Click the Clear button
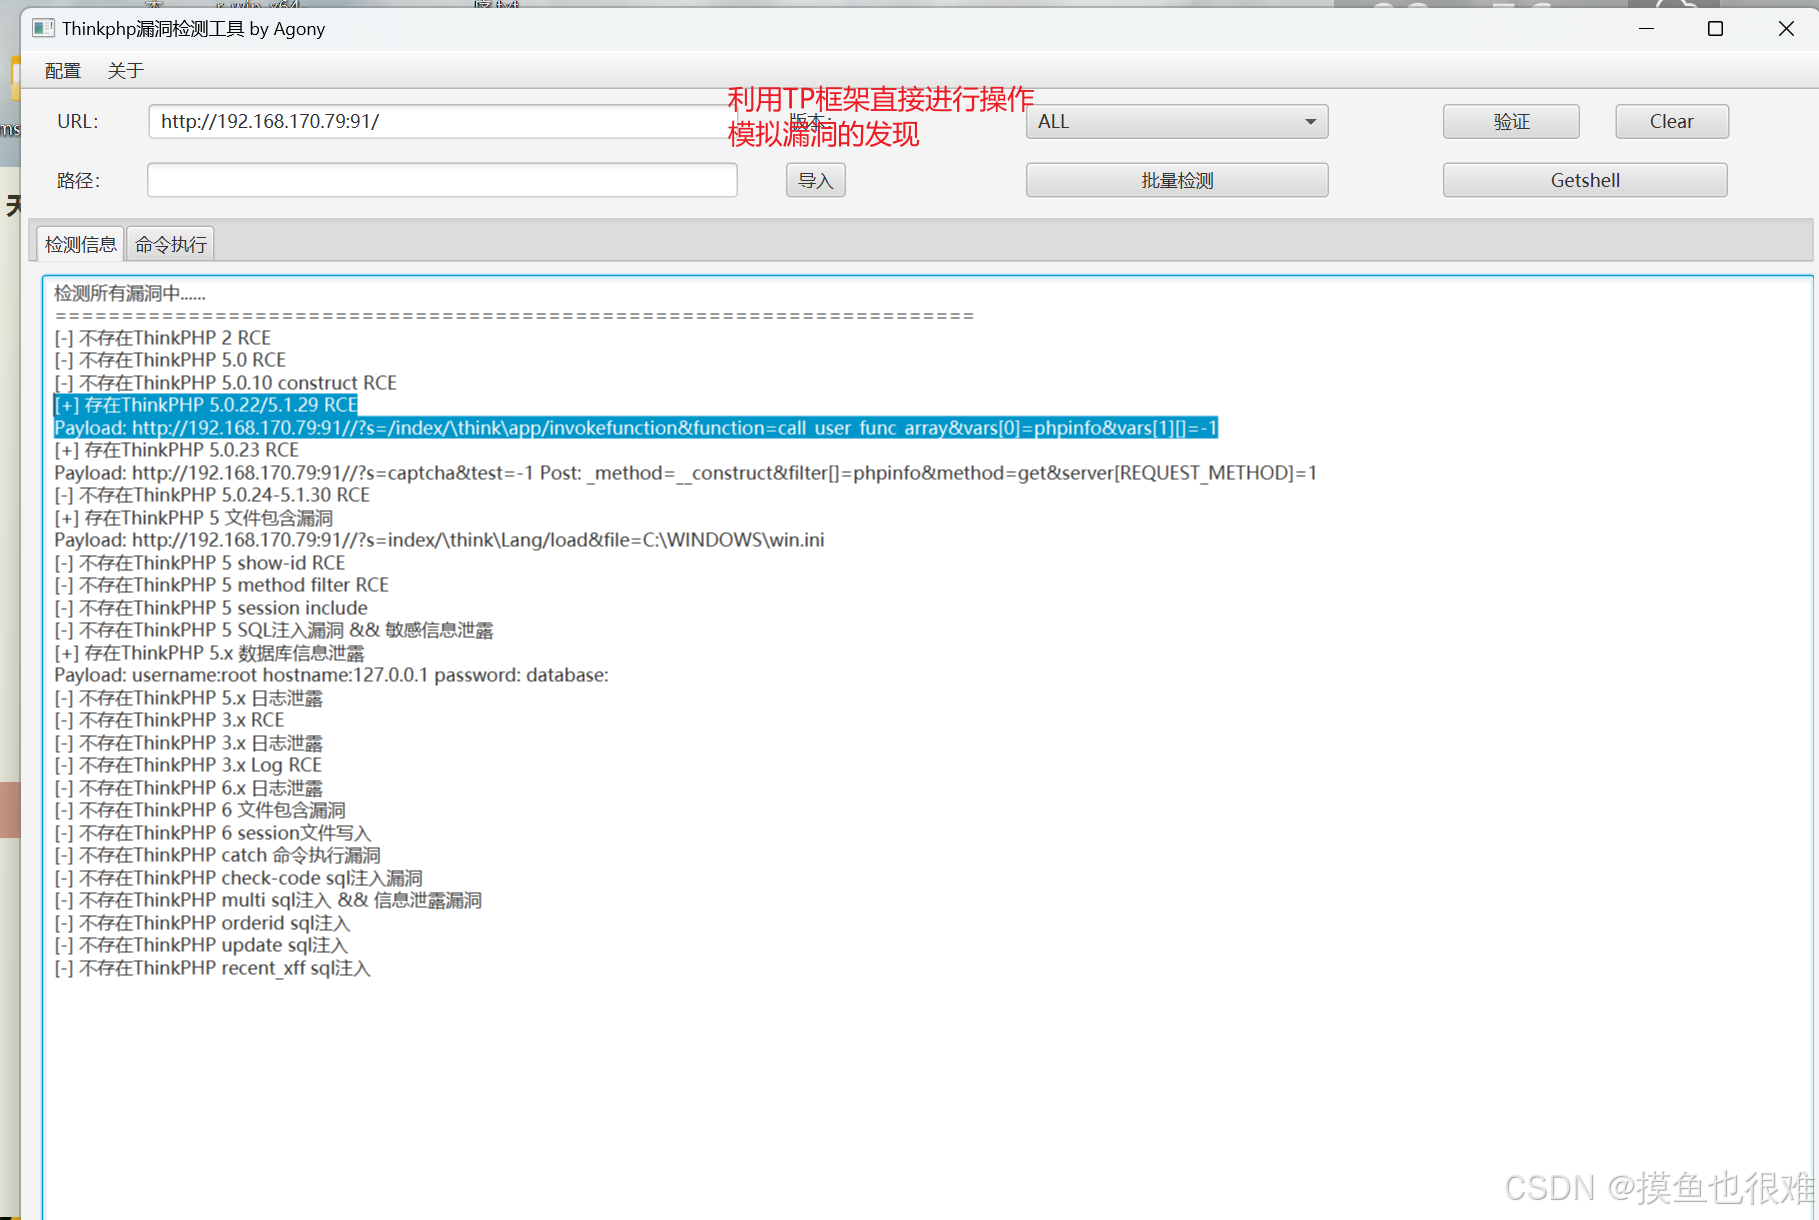Image resolution: width=1819 pixels, height=1220 pixels. click(x=1671, y=122)
